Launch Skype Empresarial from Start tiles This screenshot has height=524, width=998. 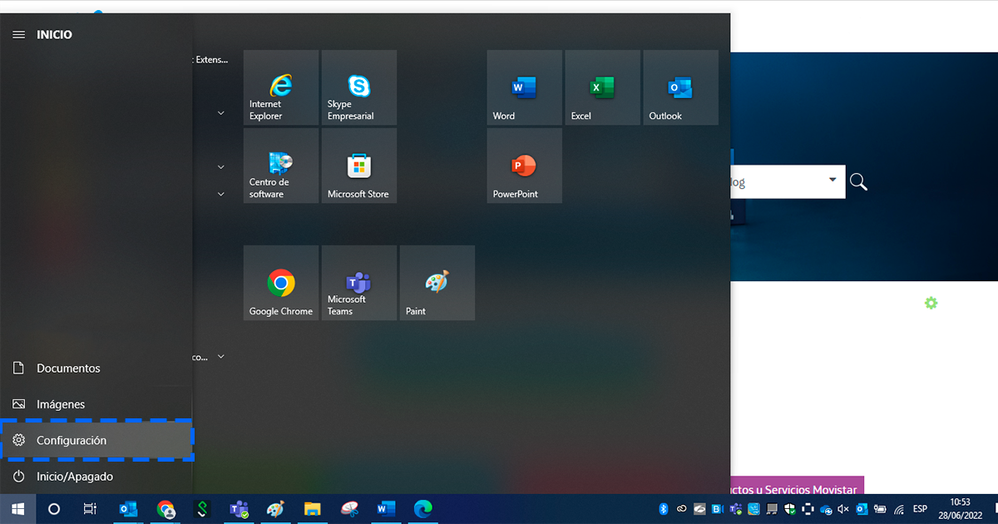(x=359, y=88)
